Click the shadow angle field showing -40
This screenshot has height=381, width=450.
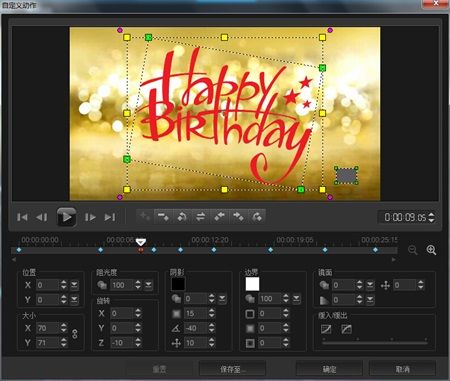coord(195,328)
